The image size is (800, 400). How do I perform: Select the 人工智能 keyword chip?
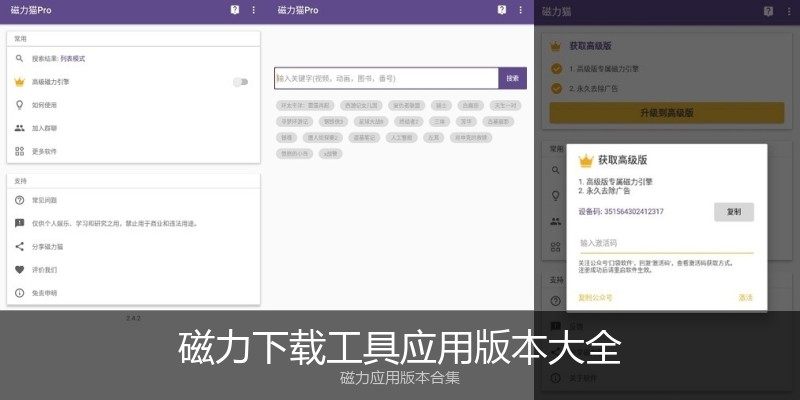point(401,137)
